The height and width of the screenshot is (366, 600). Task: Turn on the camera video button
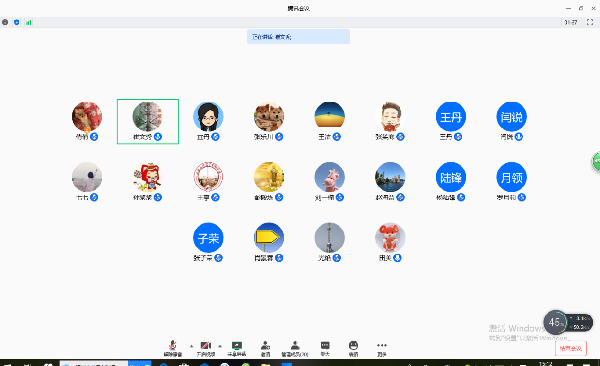[x=206, y=348]
